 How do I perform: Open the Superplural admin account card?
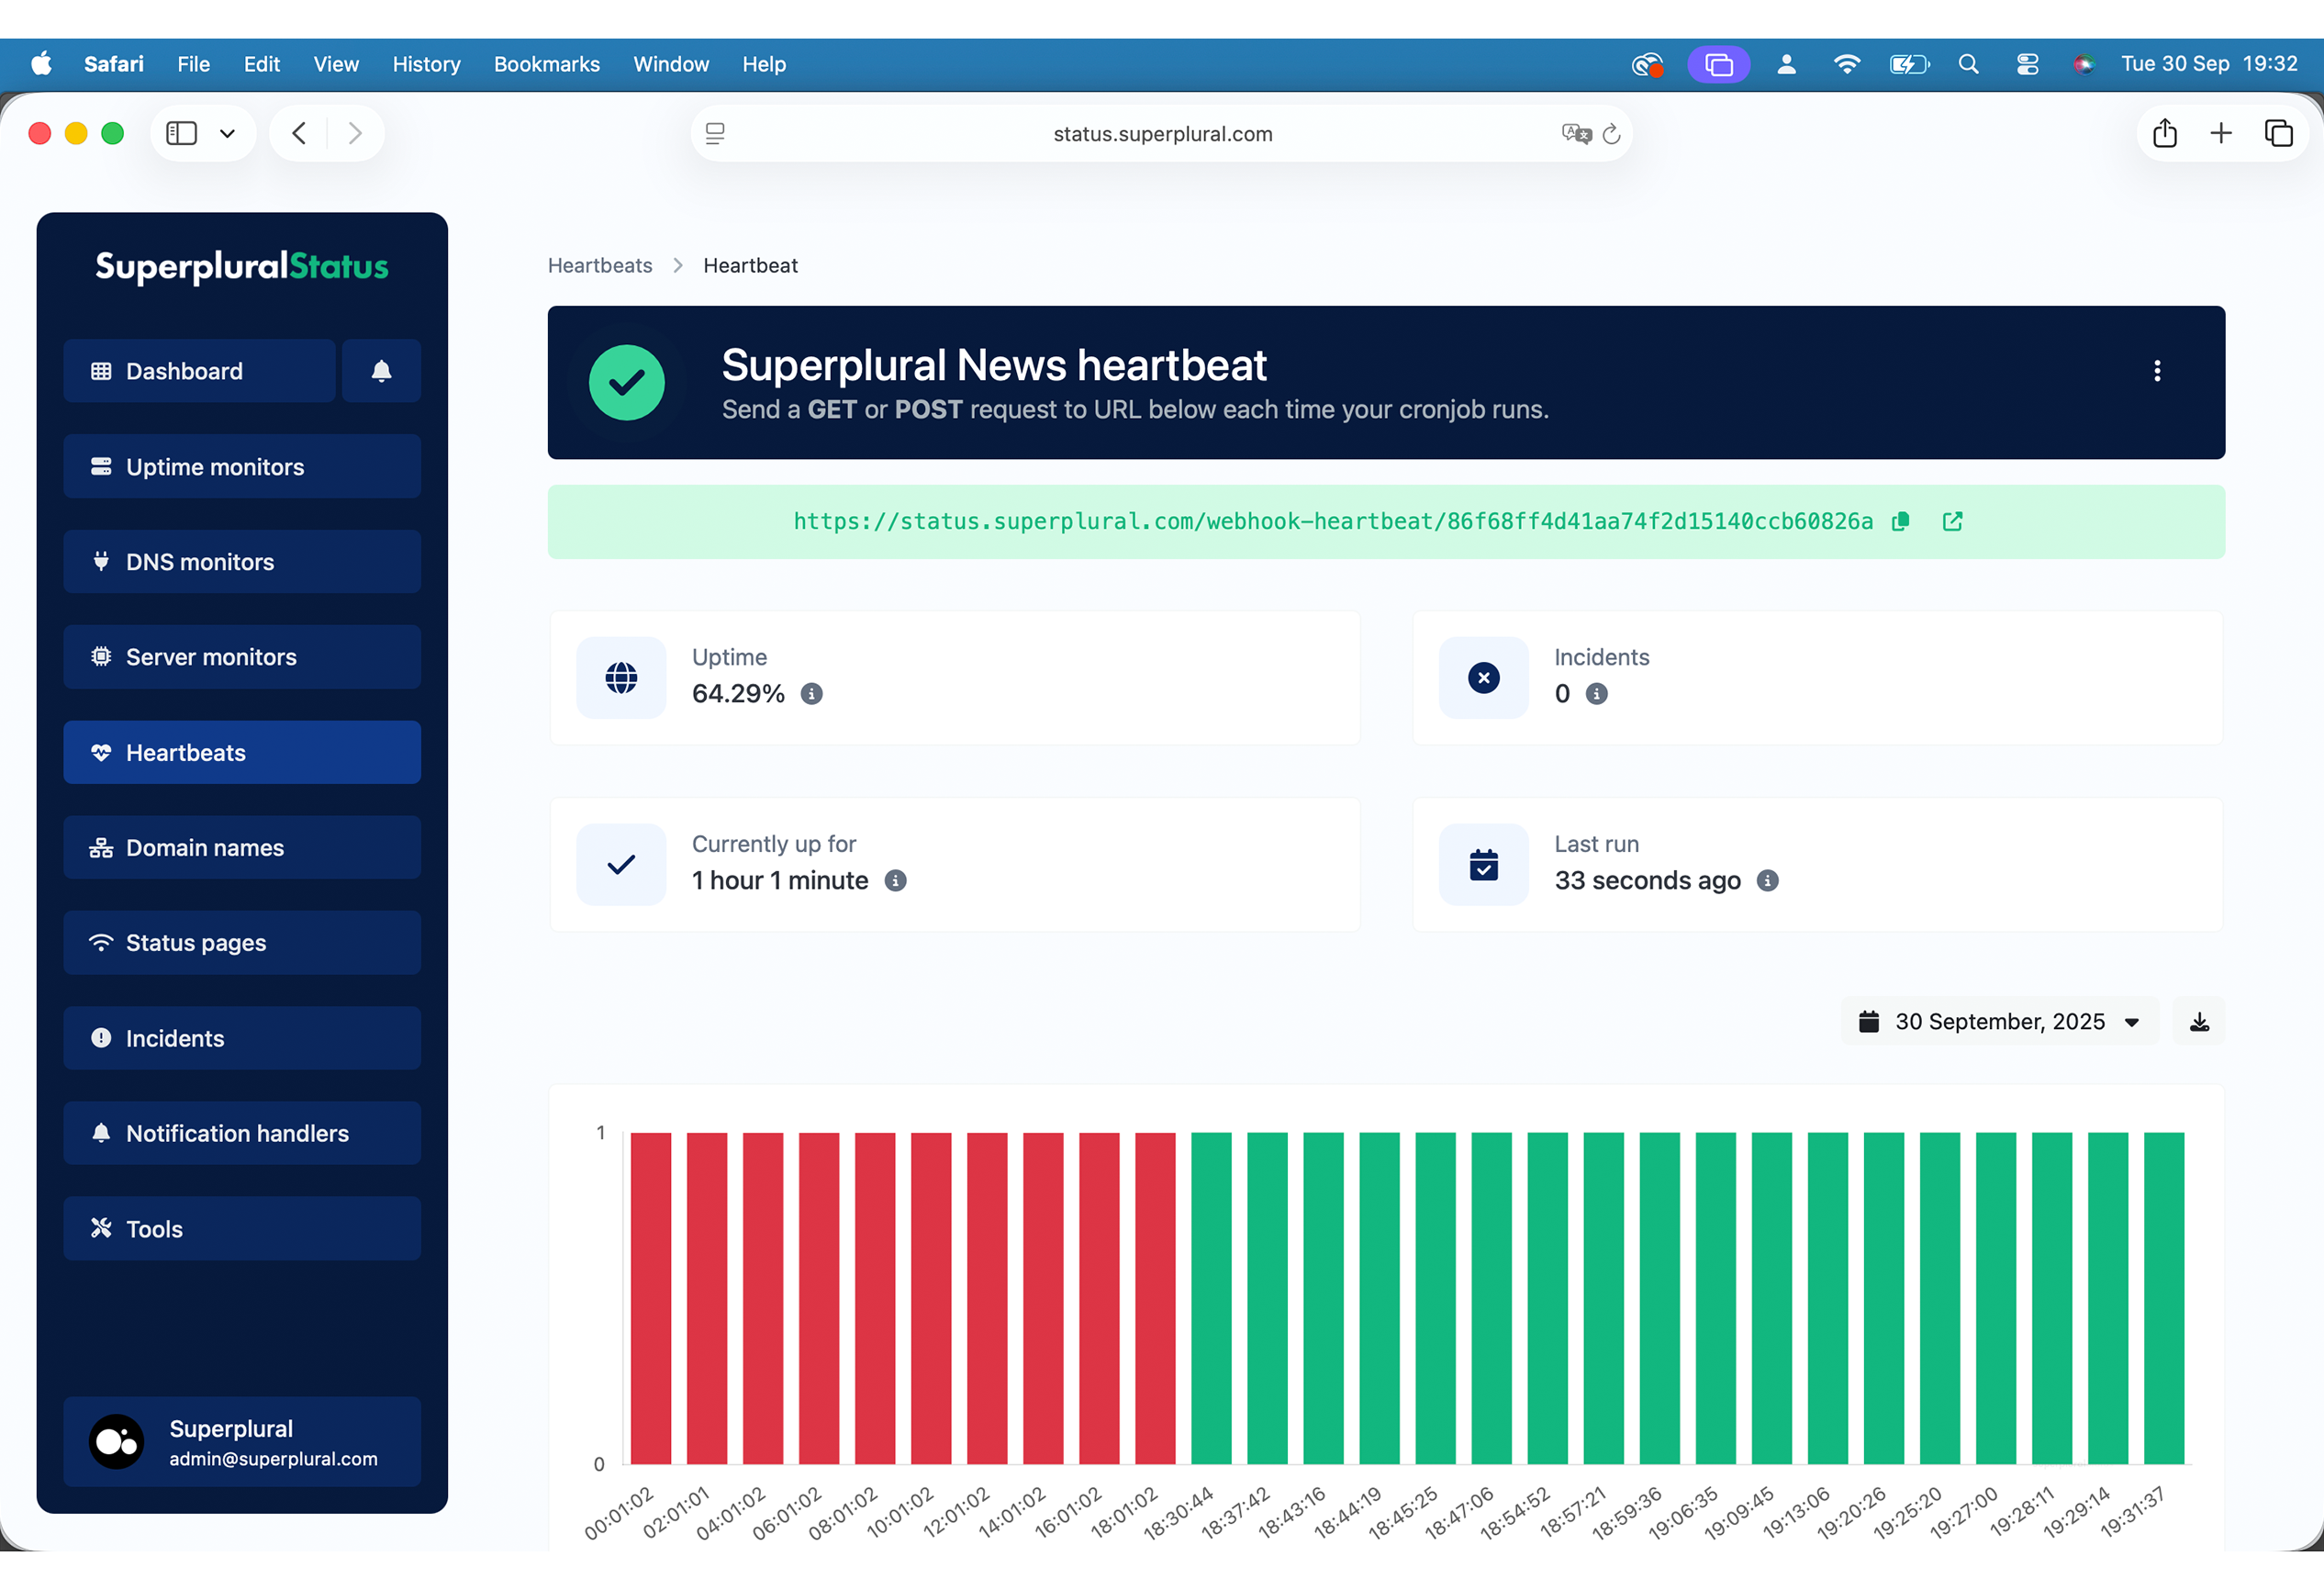click(x=242, y=1442)
